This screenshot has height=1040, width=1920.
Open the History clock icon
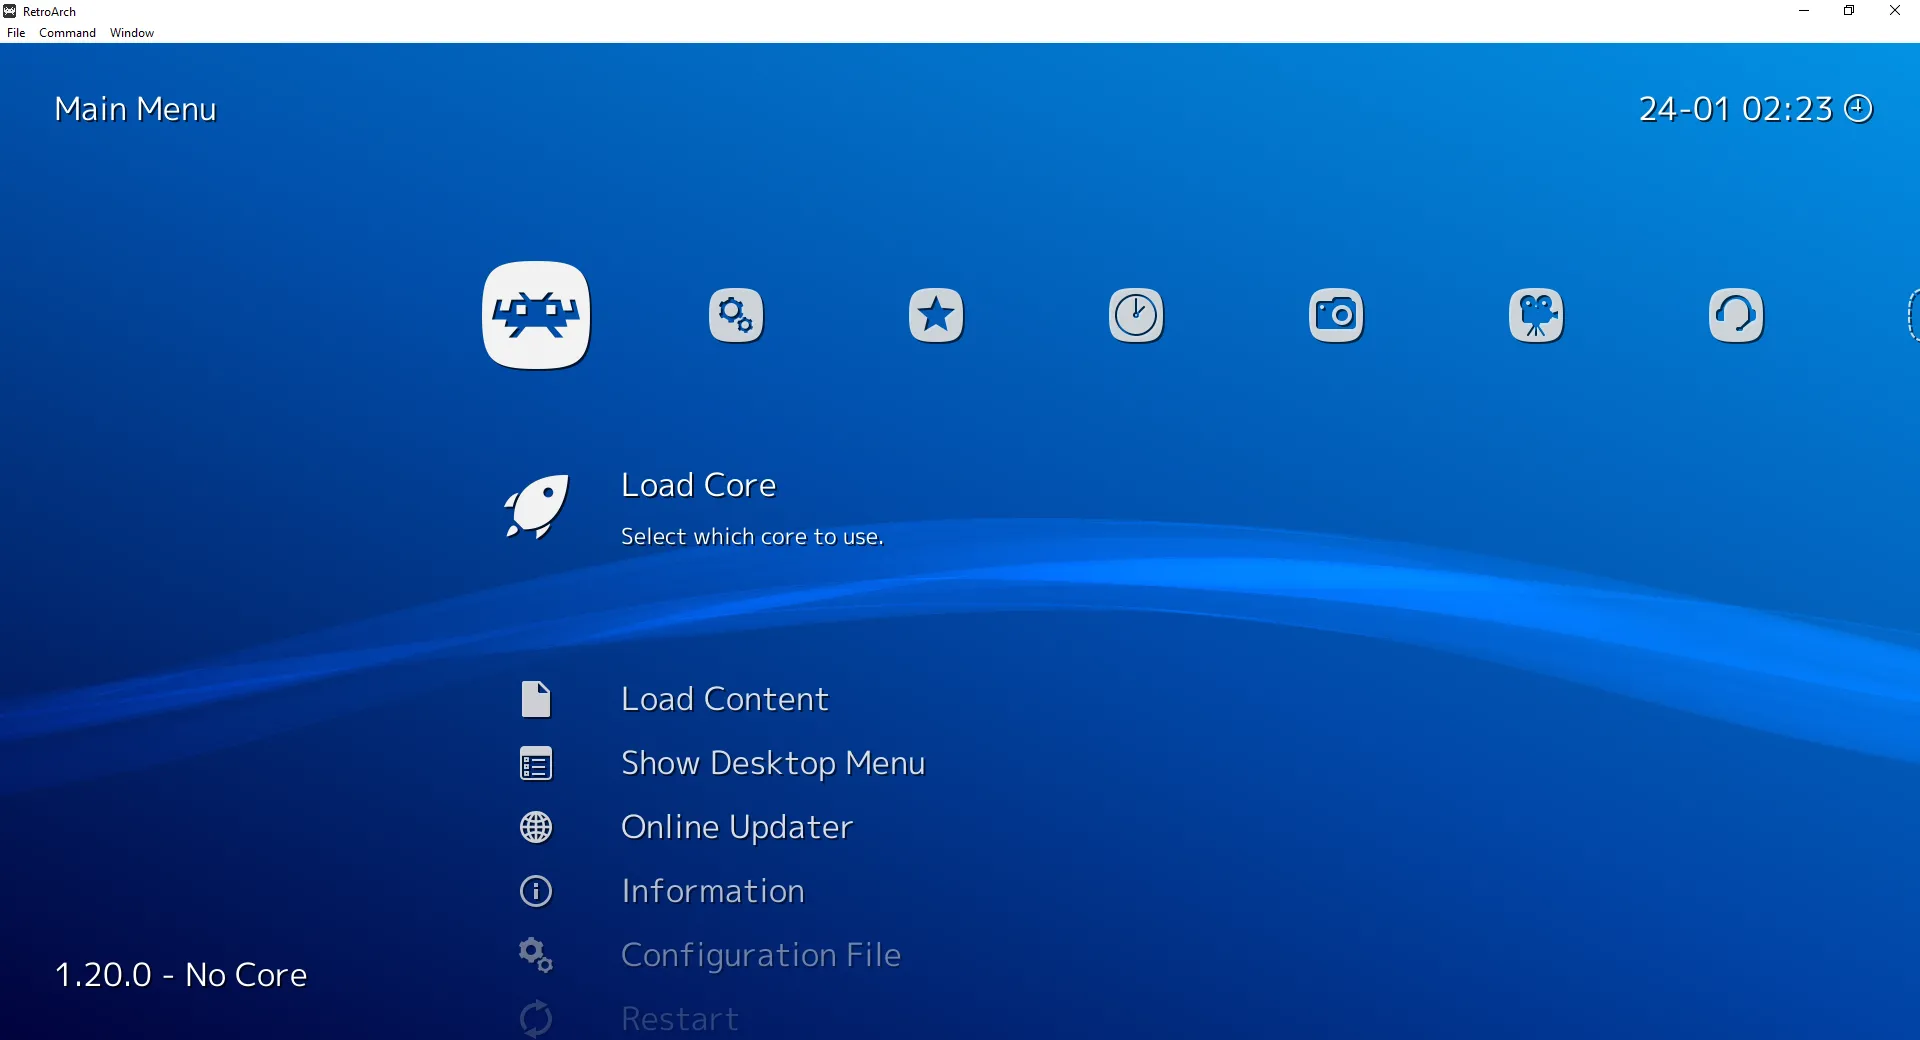(x=1136, y=315)
